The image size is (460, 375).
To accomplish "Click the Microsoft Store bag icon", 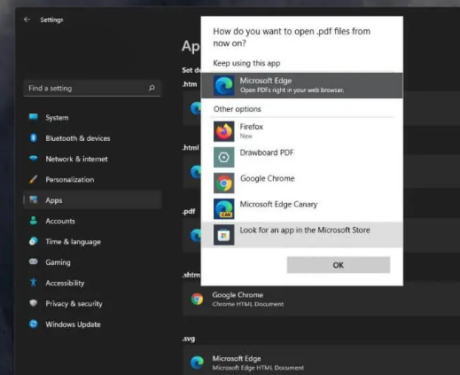I will pyautogui.click(x=224, y=235).
